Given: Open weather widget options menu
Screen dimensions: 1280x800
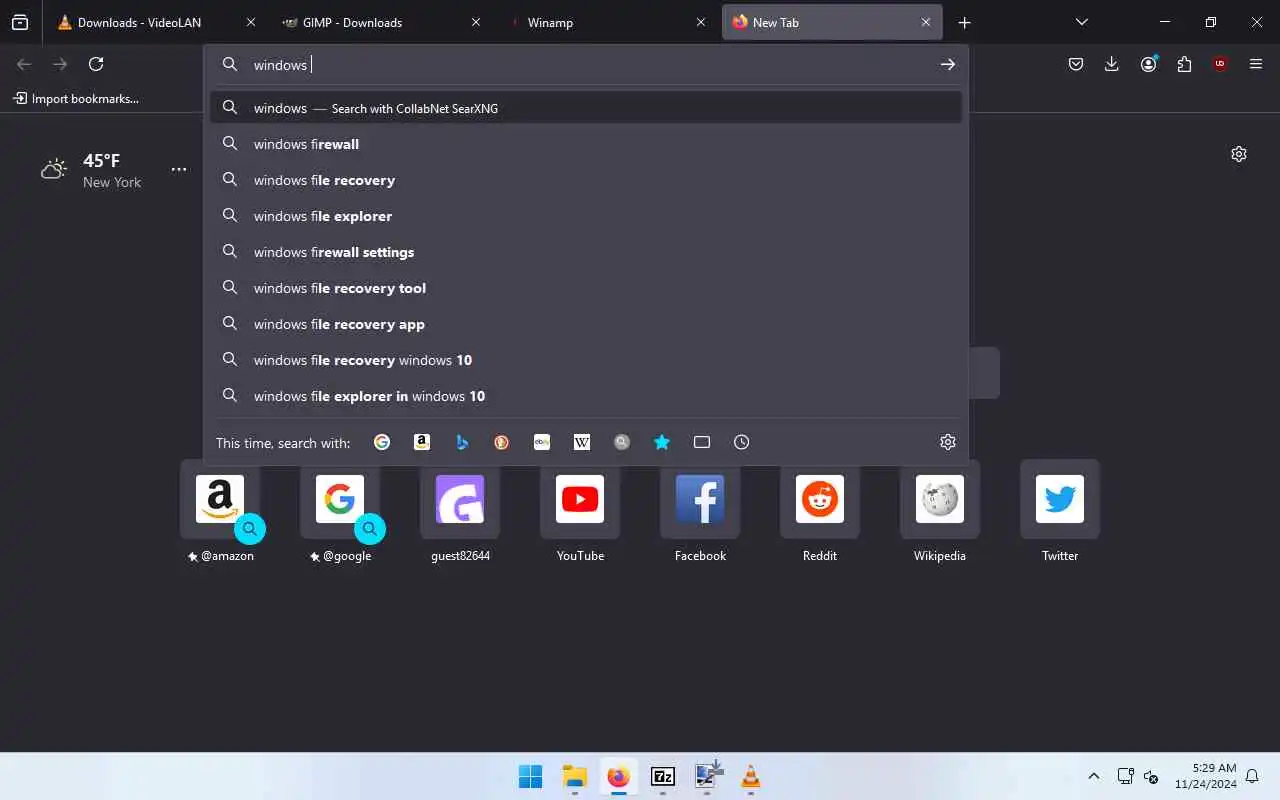Looking at the screenshot, I should point(179,169).
